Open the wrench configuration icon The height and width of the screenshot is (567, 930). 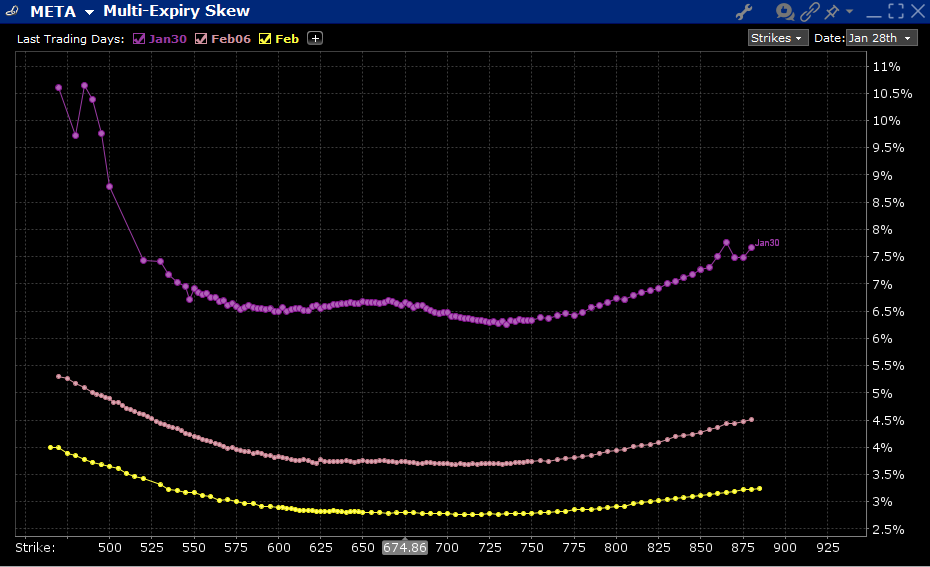[x=744, y=11]
